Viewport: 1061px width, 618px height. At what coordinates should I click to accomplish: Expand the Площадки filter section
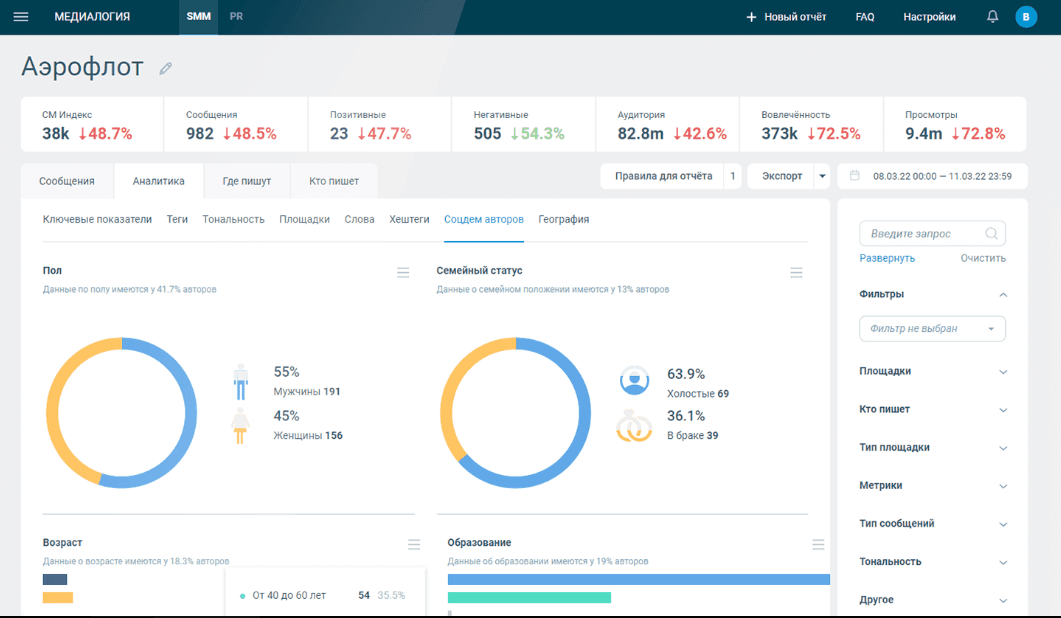click(x=1003, y=372)
